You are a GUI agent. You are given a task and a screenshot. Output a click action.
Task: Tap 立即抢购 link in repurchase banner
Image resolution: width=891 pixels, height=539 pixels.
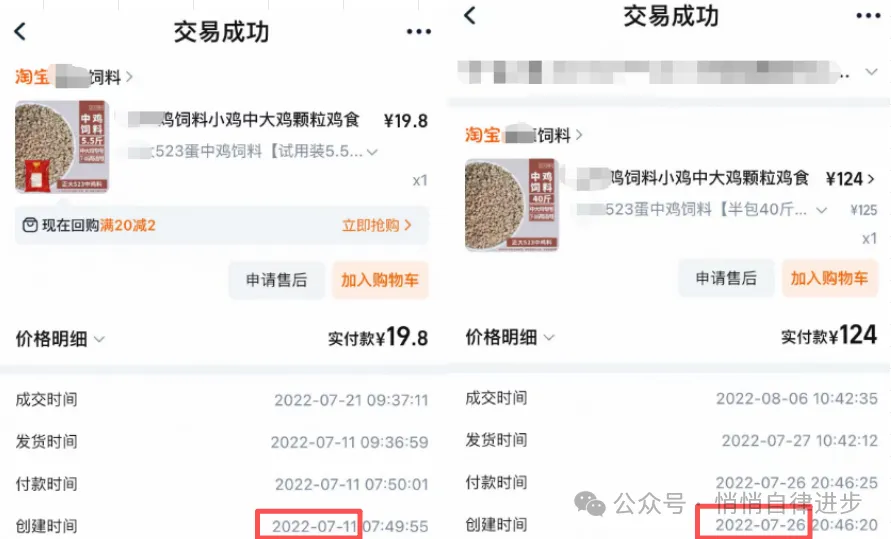pos(377,225)
